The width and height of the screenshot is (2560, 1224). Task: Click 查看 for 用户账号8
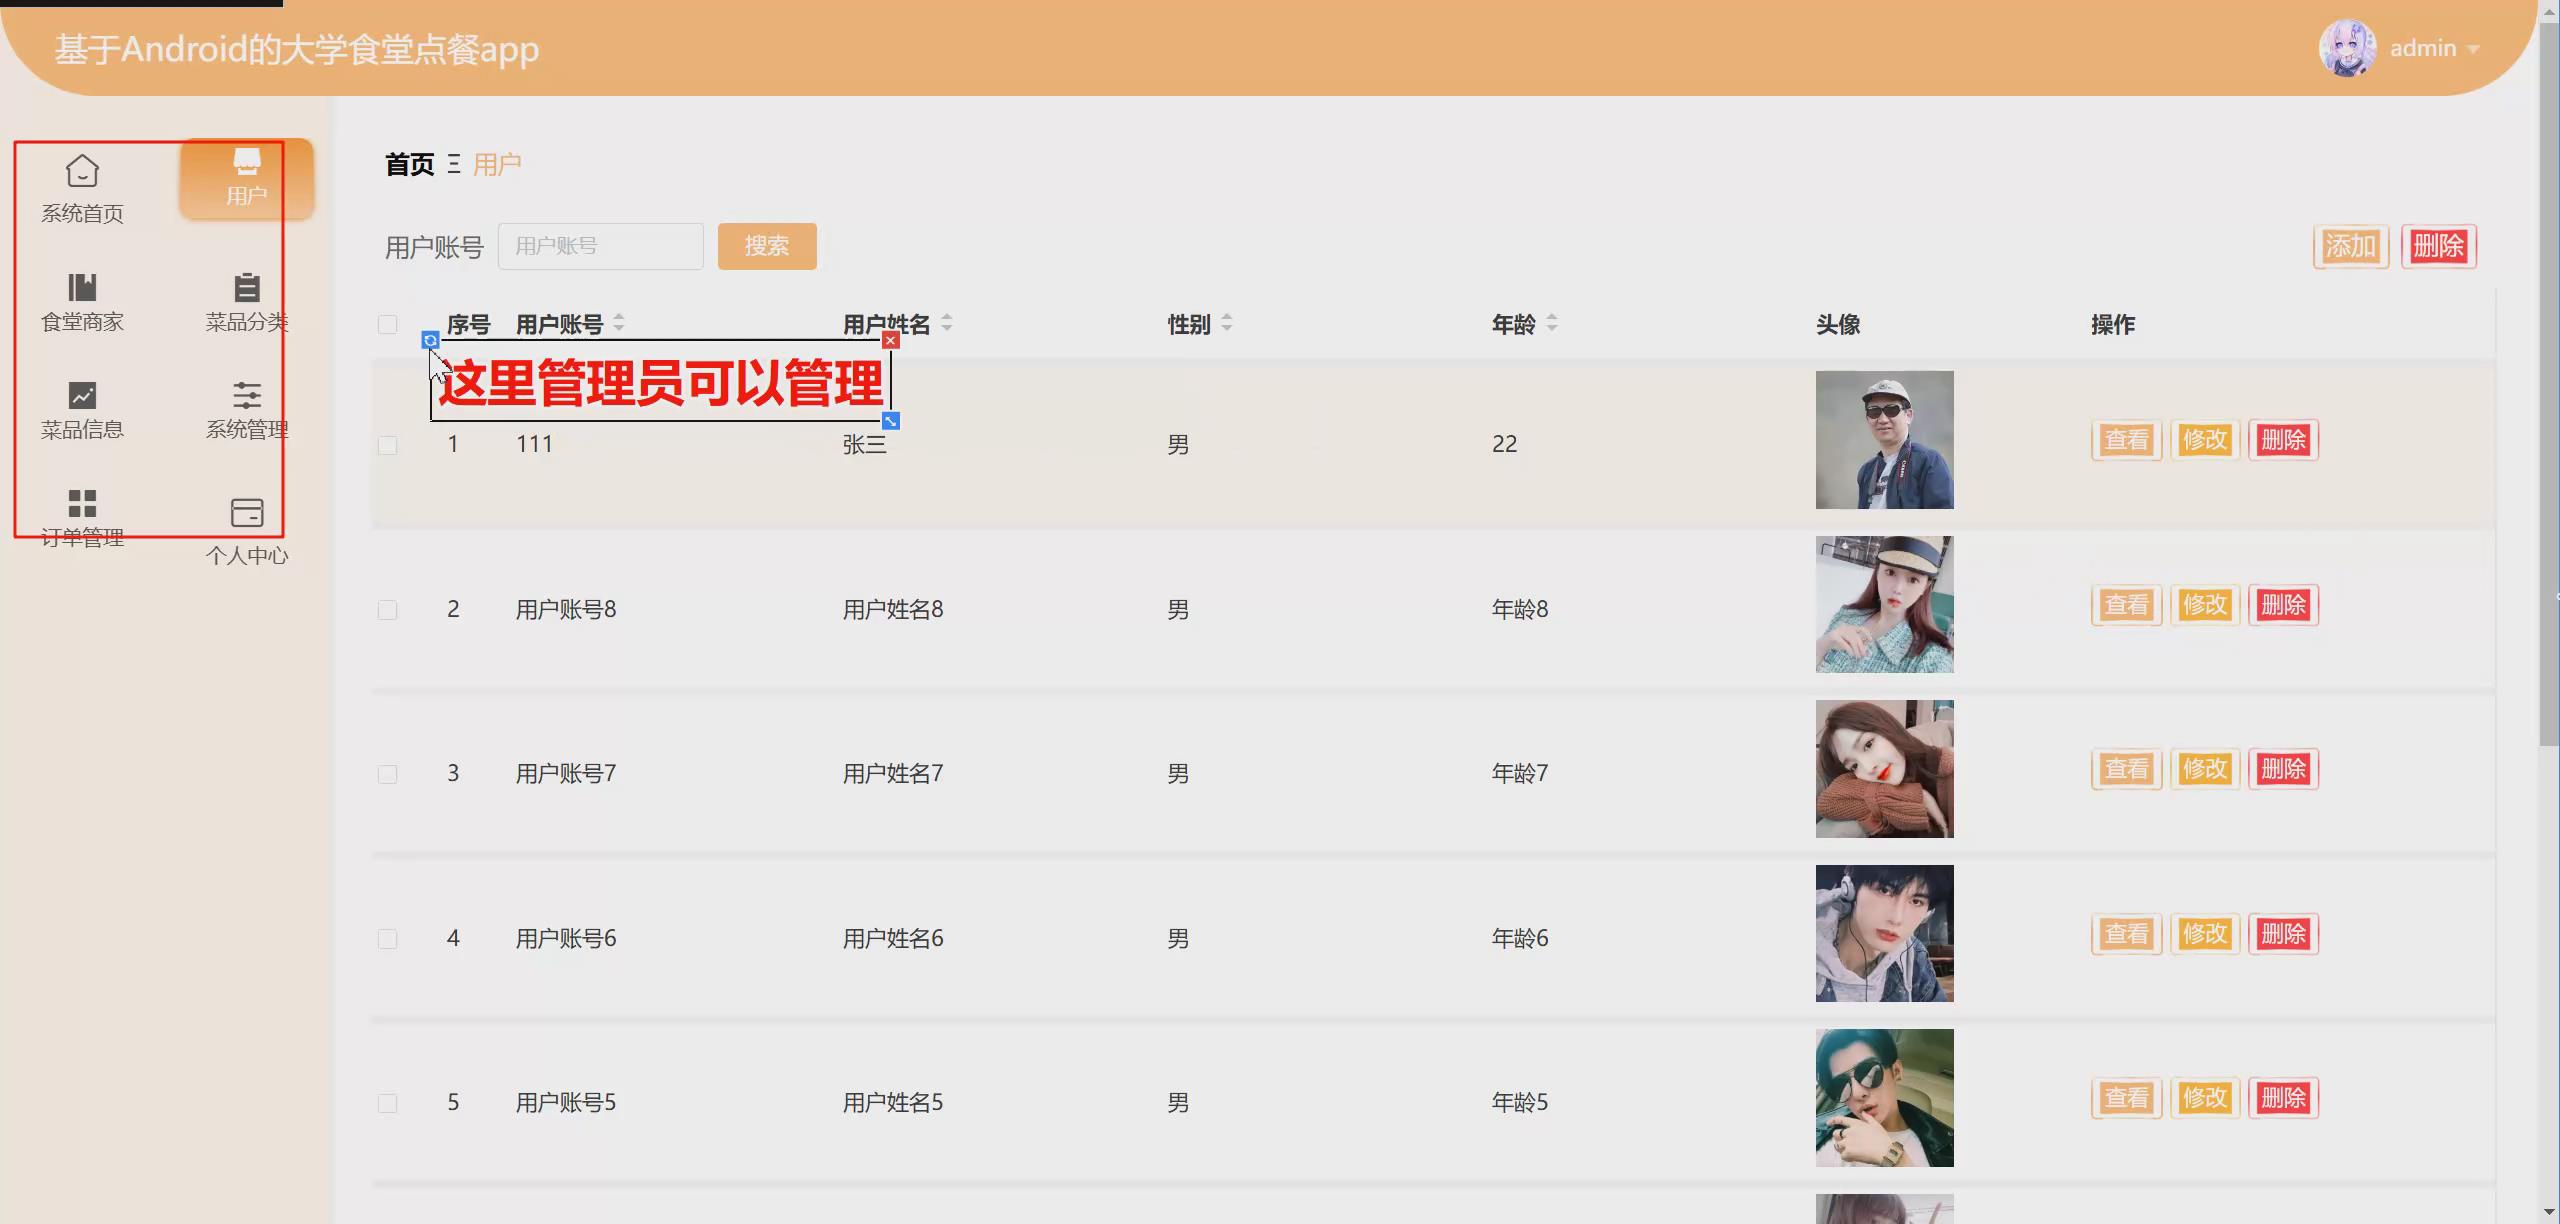2126,605
